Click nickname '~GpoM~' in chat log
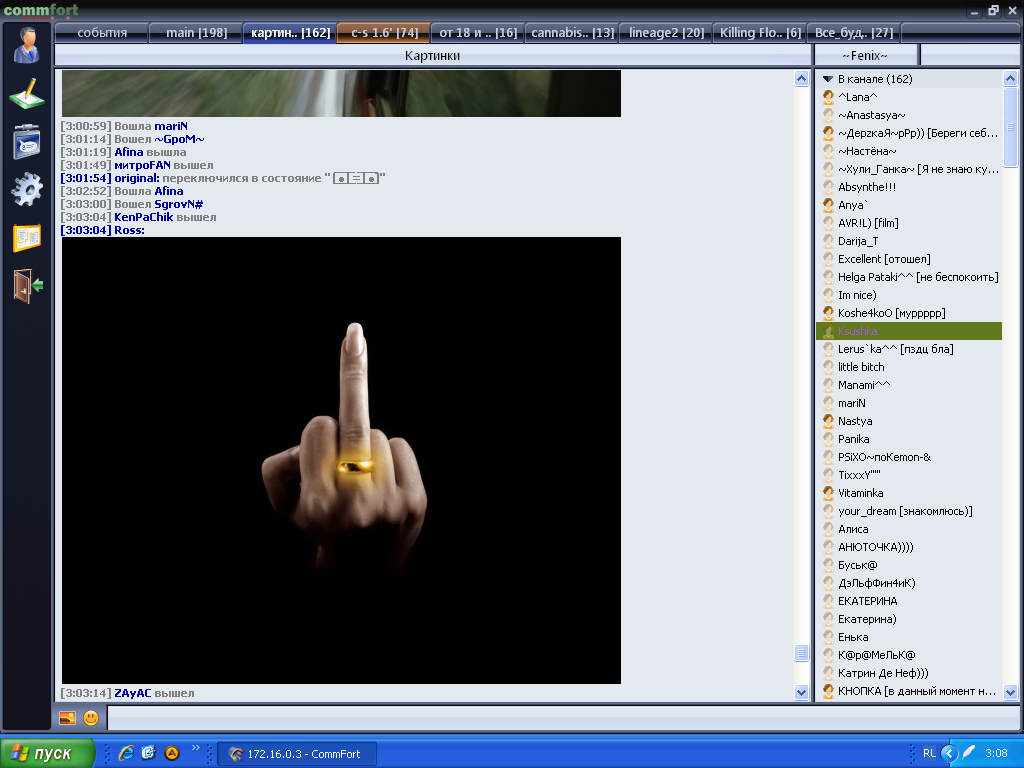This screenshot has height=768, width=1024. click(x=180, y=139)
